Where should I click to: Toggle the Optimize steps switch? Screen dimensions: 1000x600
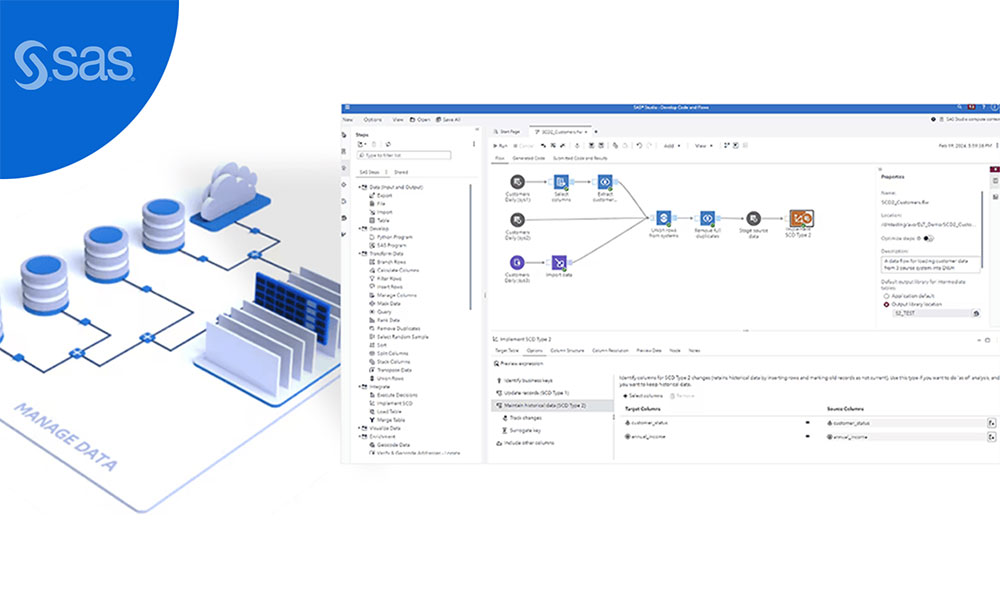pyautogui.click(x=929, y=238)
